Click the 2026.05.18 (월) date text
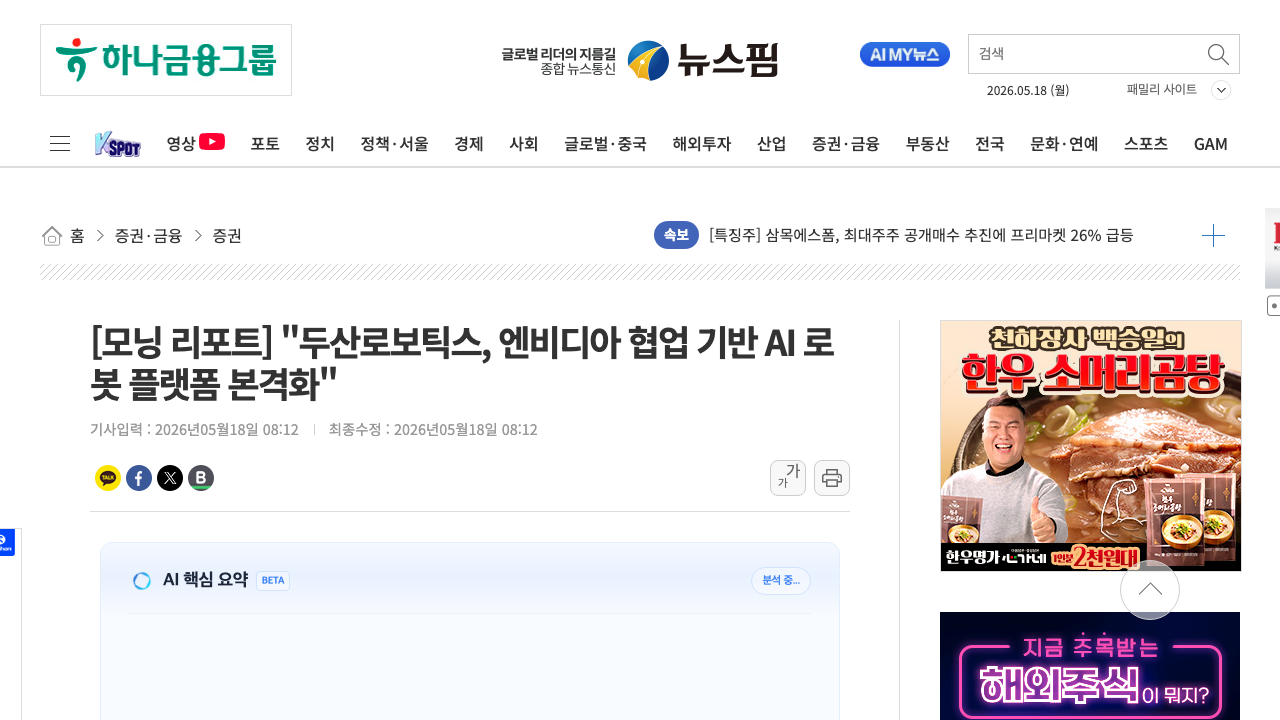This screenshot has height=720, width=1280. [1028, 91]
